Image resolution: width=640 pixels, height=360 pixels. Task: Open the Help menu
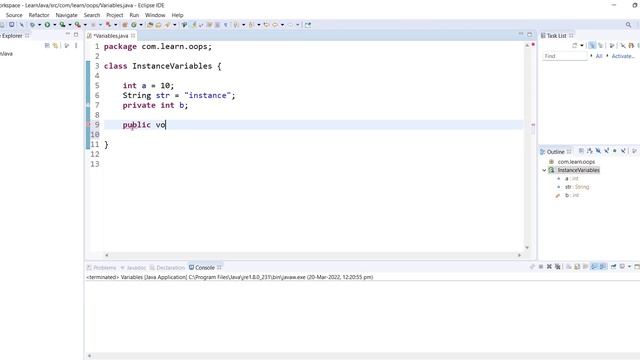177,15
